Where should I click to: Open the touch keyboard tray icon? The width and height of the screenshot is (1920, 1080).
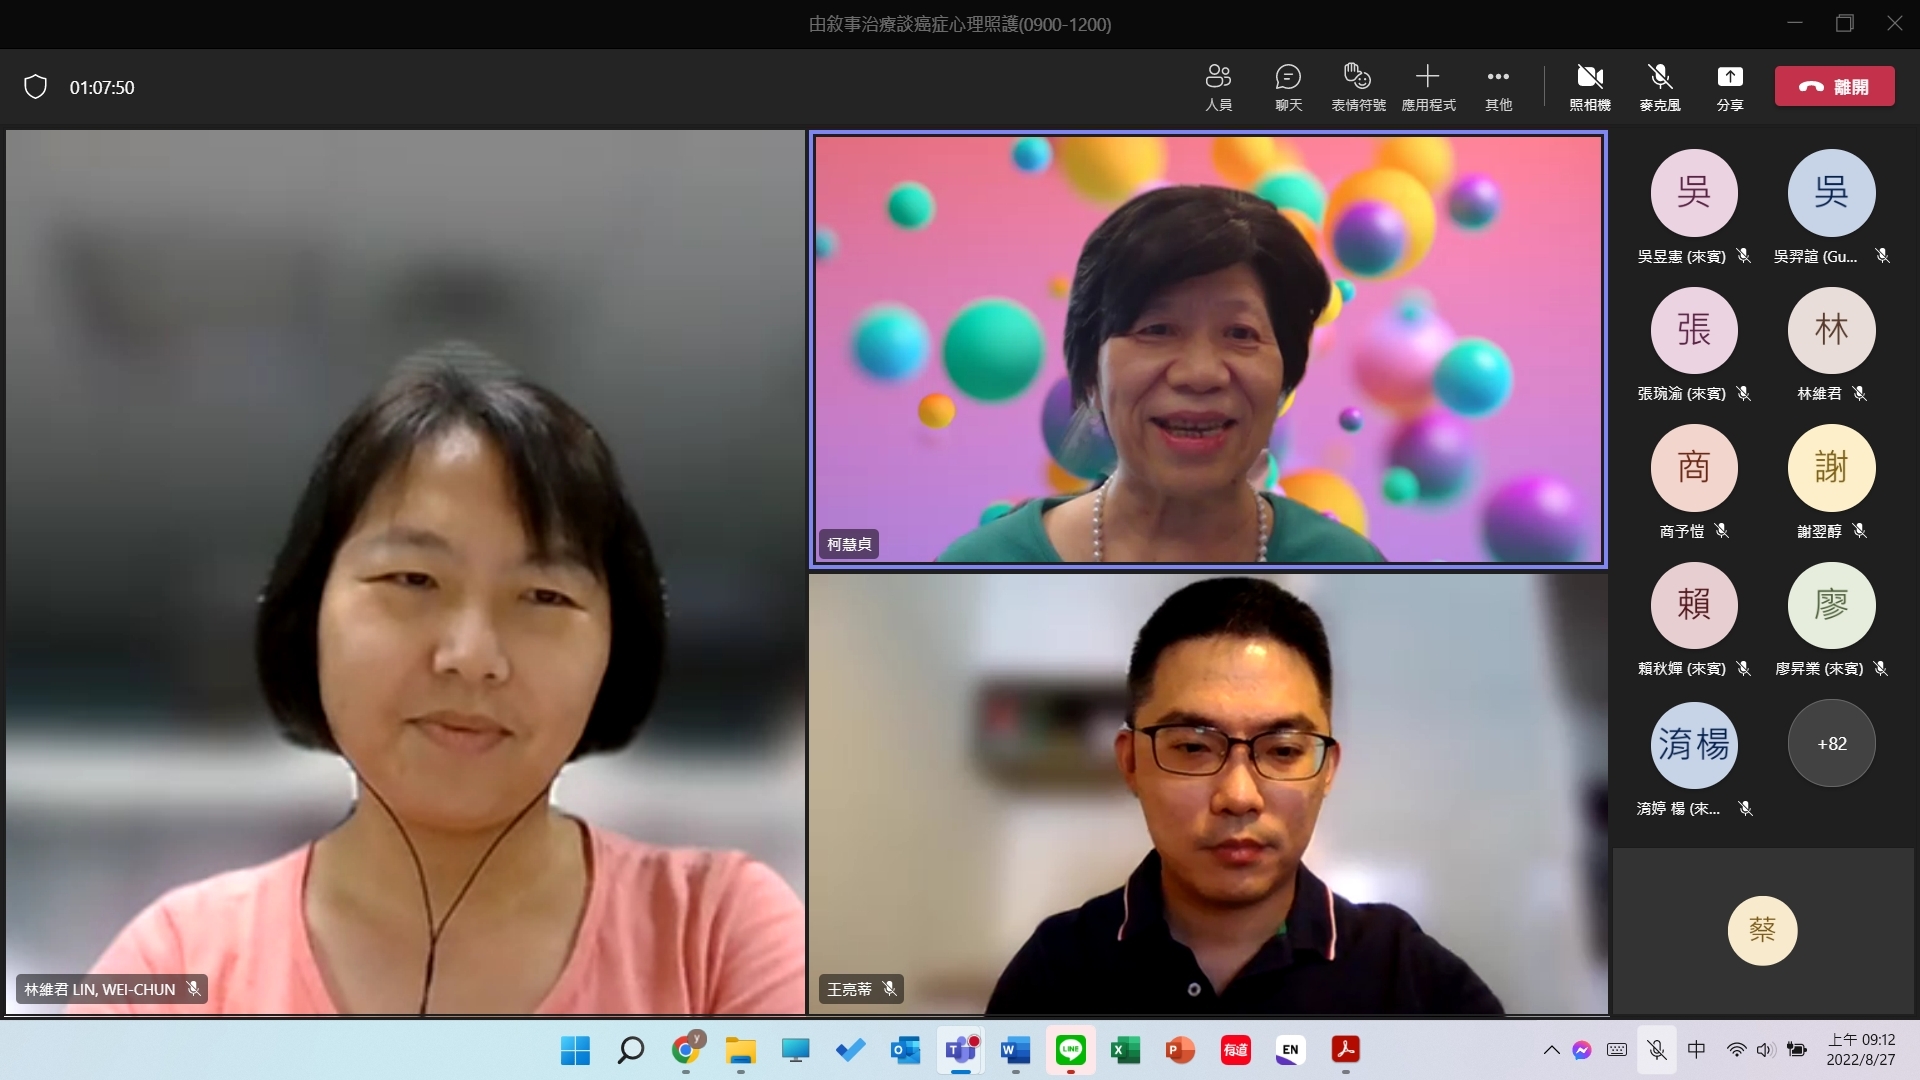click(x=1617, y=1050)
